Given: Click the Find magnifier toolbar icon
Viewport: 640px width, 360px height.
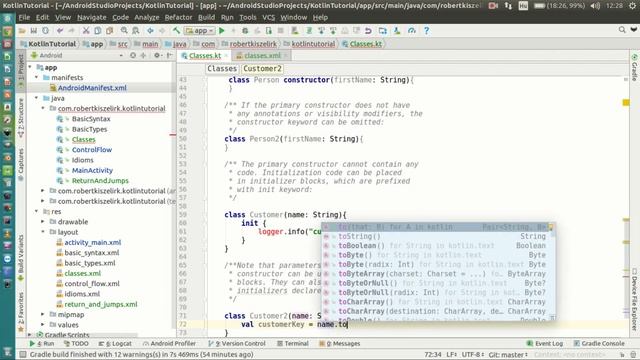Looking at the screenshot, I should pos(124,31).
